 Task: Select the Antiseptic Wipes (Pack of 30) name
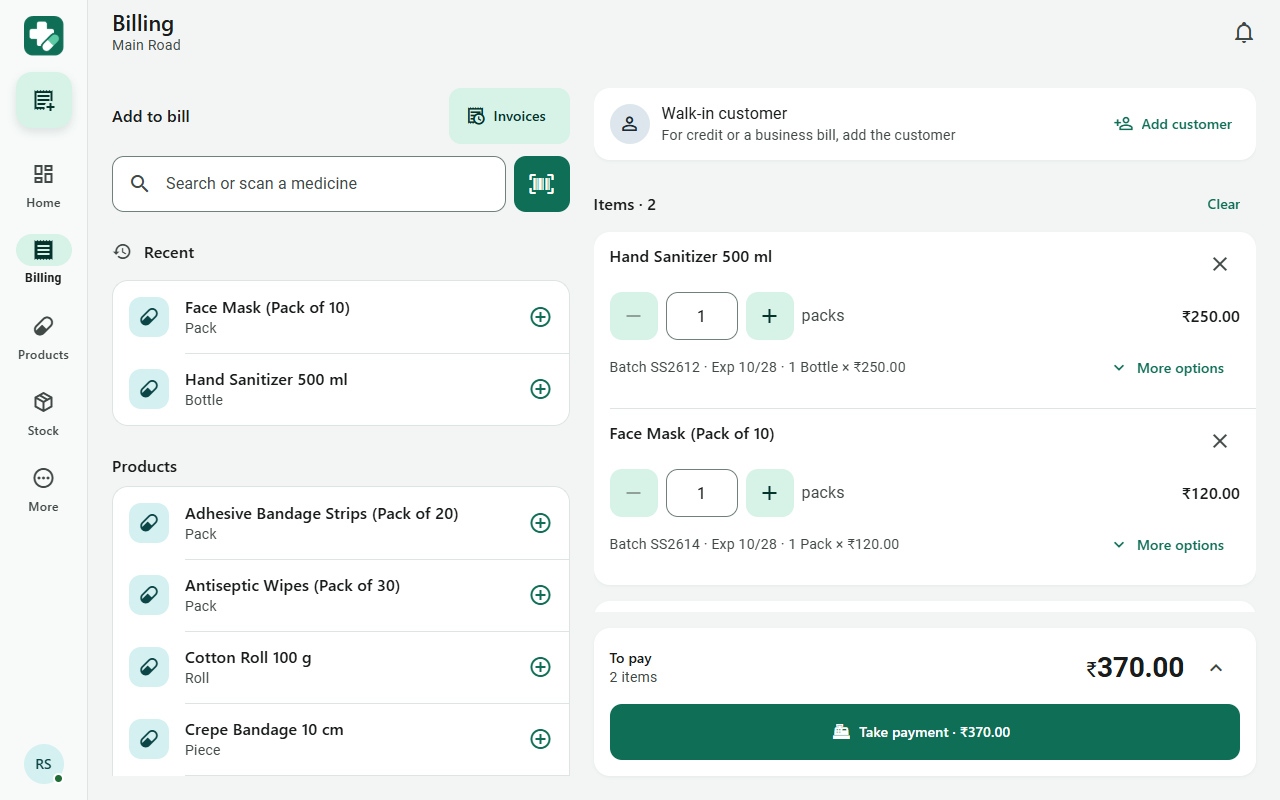[292, 586]
